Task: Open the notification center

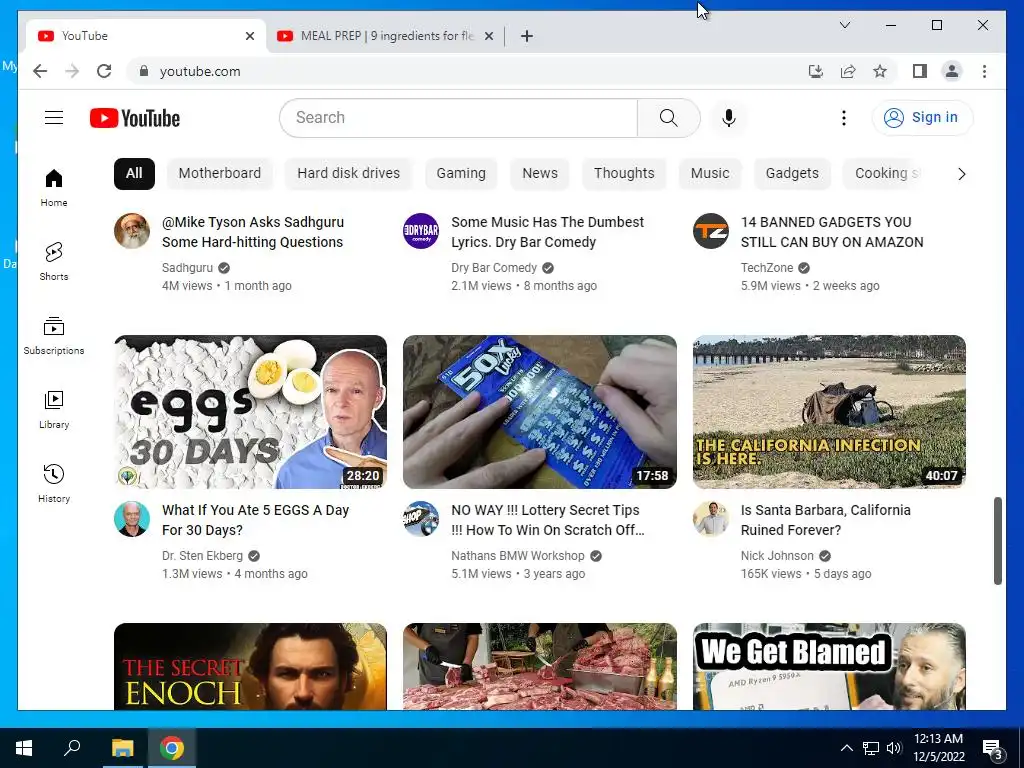Action: [x=992, y=748]
